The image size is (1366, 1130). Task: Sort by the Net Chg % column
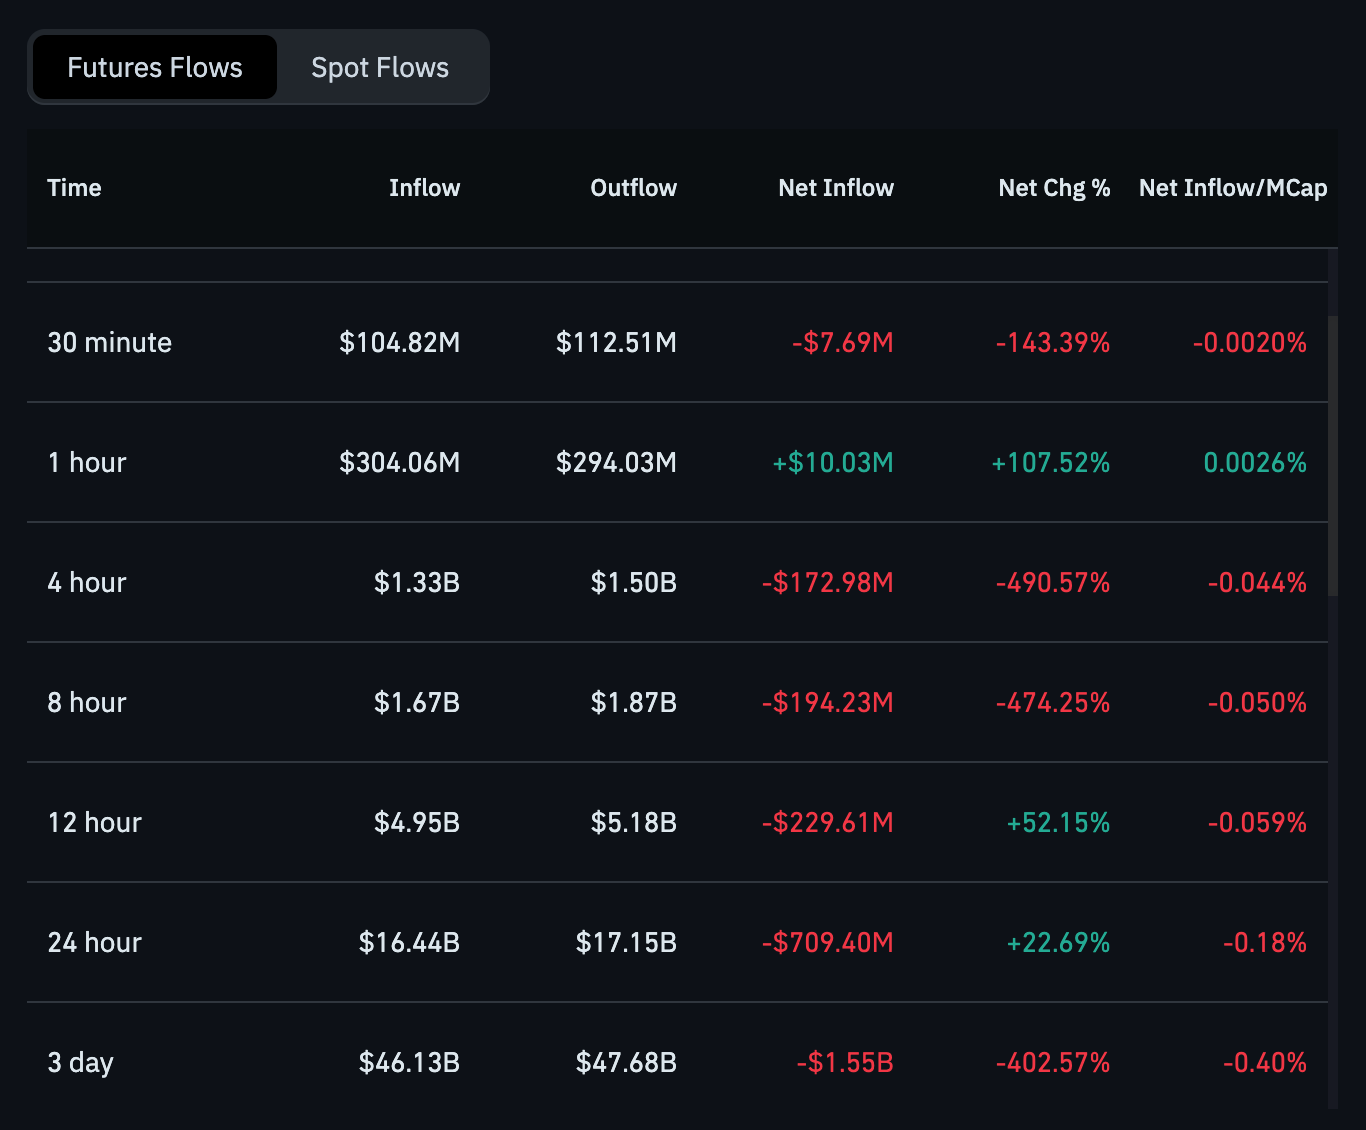point(1054,188)
